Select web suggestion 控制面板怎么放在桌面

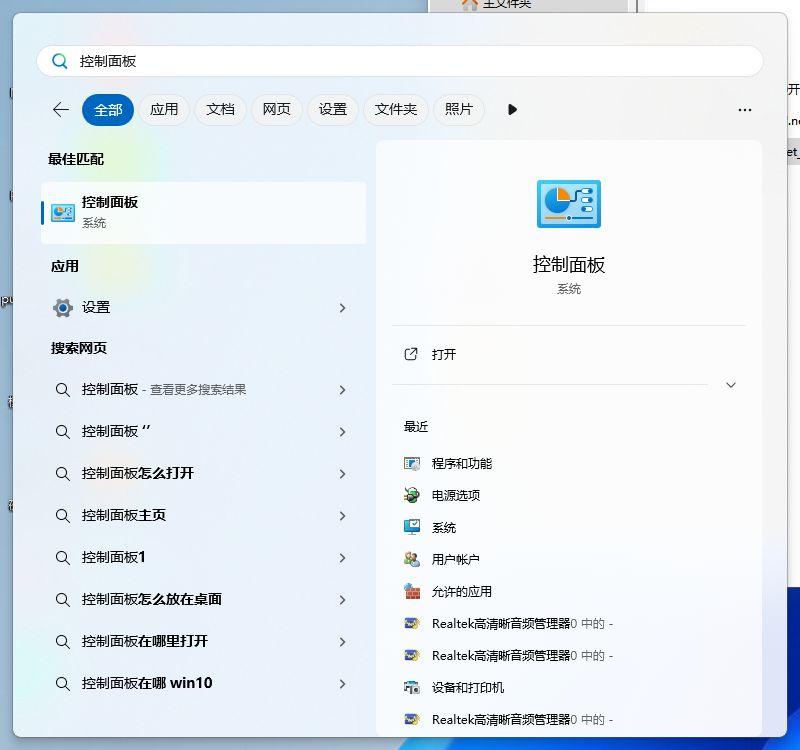[x=152, y=599]
